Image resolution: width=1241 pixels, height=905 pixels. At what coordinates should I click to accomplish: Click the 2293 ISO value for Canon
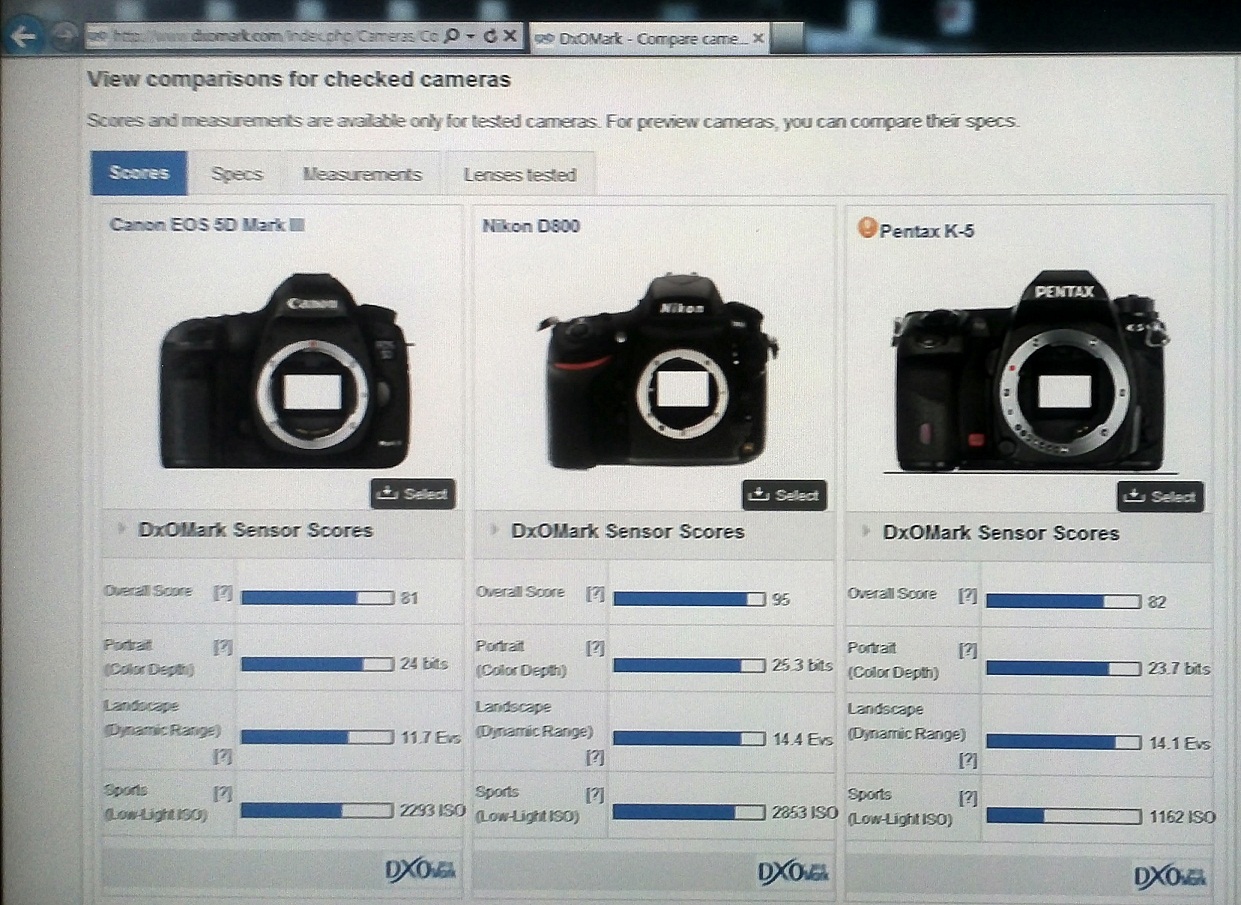pos(432,810)
